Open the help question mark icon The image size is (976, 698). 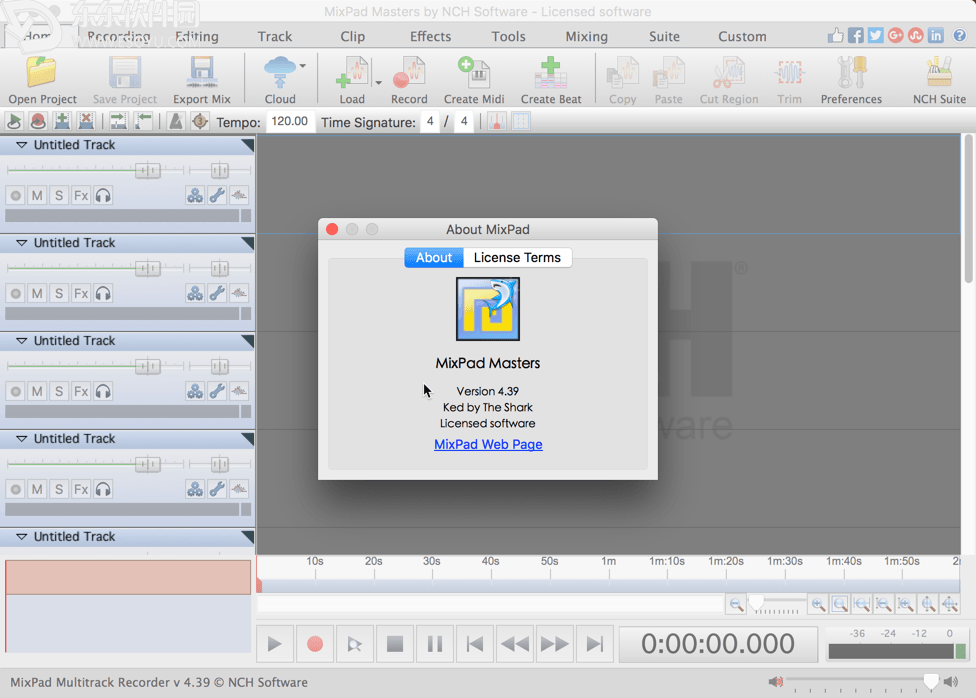click(959, 35)
